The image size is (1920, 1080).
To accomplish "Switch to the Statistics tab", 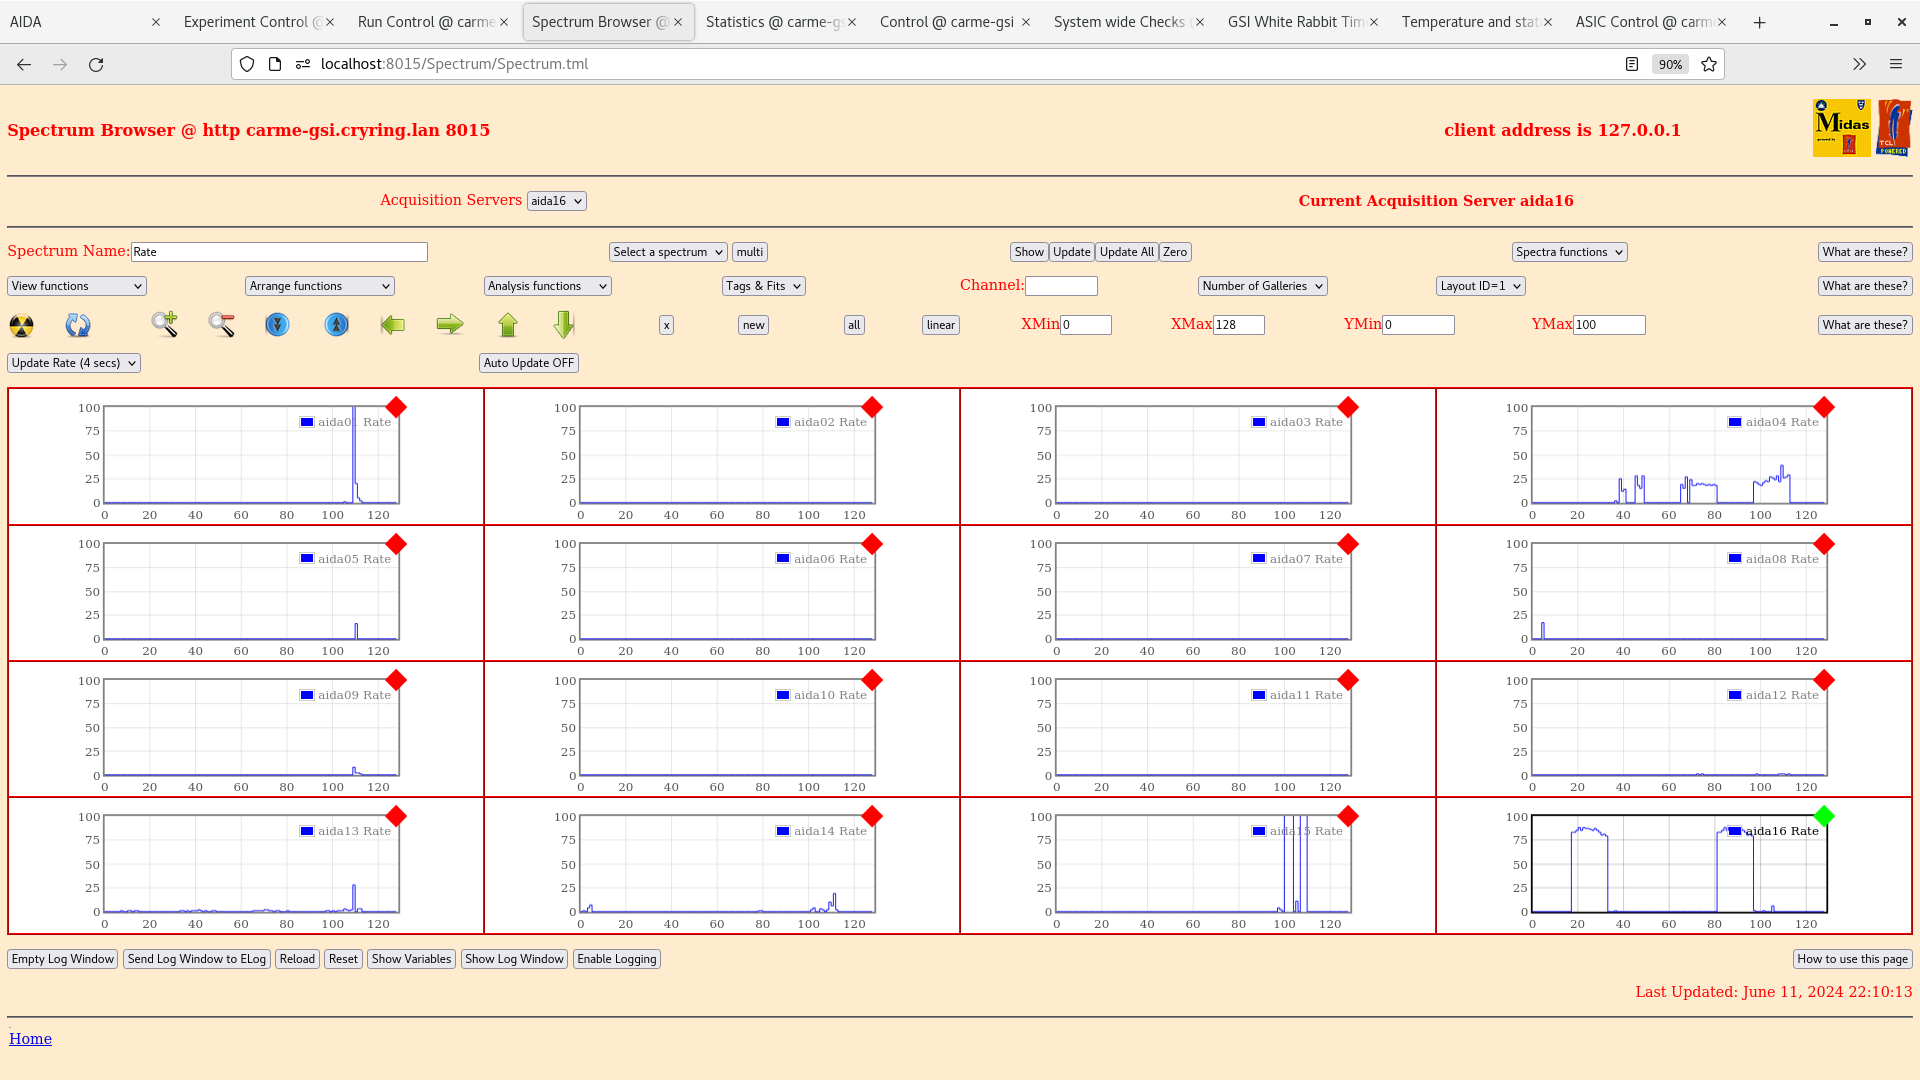I will (x=769, y=21).
